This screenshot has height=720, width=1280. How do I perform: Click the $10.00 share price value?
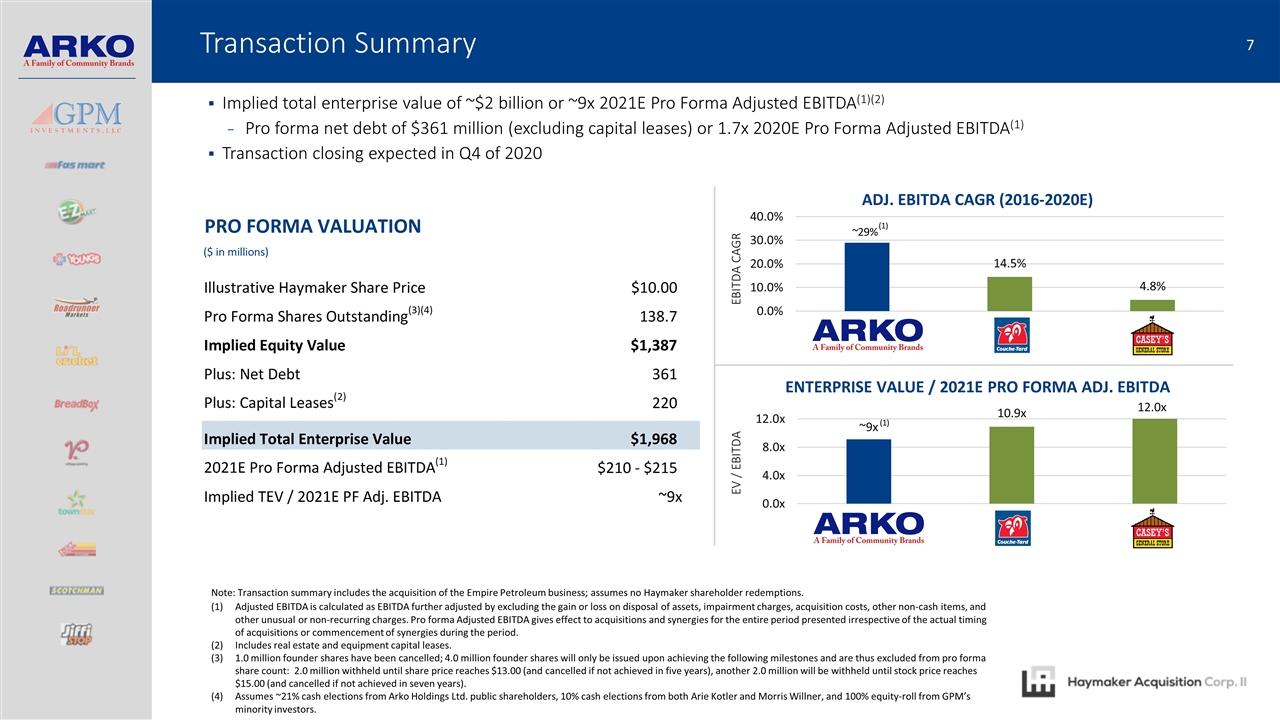pos(654,288)
